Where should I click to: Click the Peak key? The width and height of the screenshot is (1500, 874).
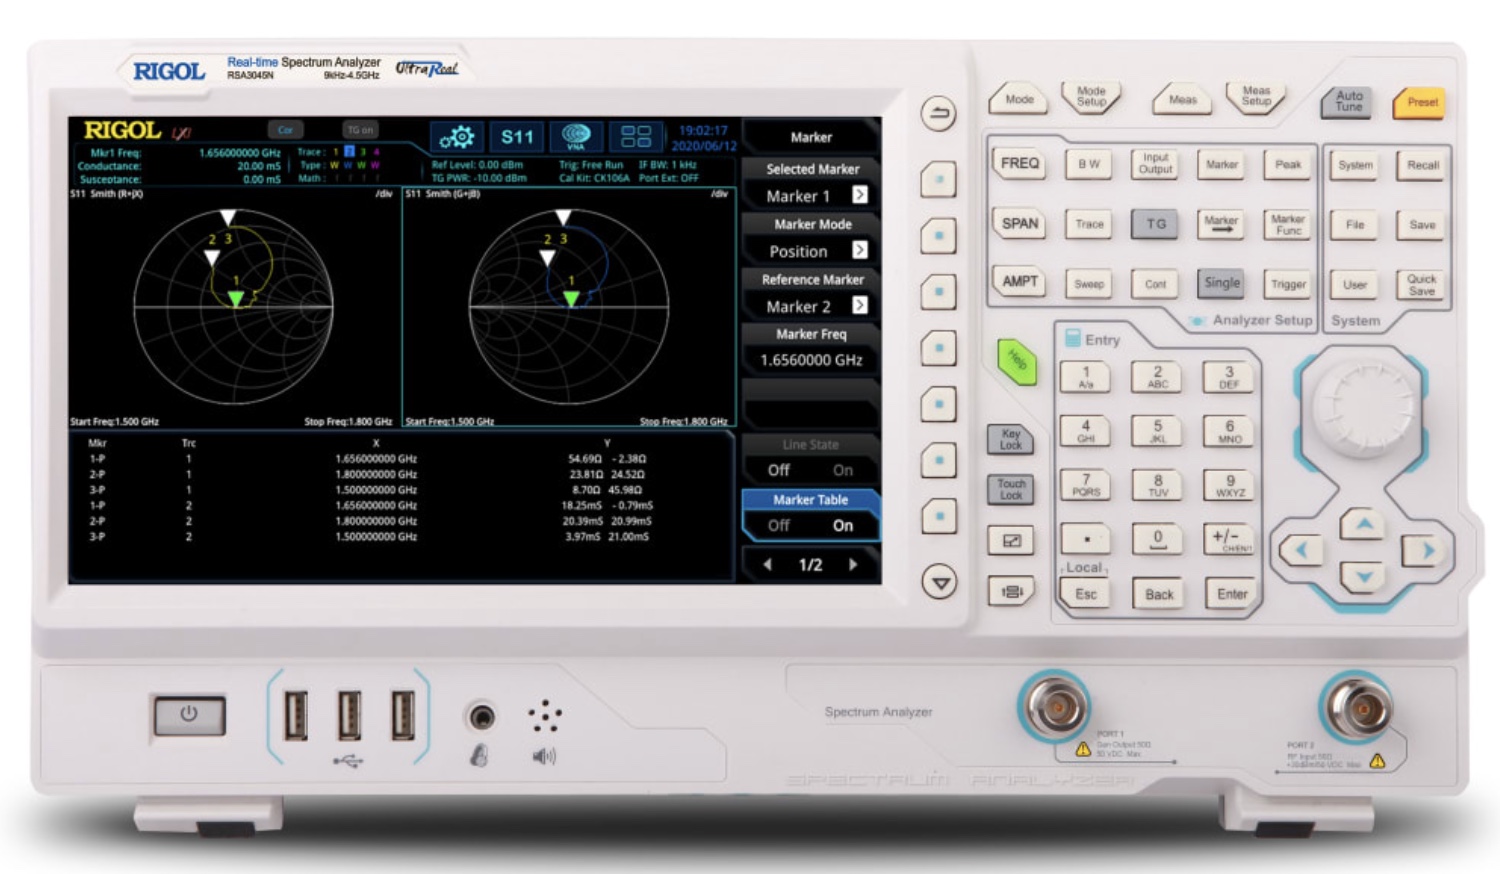pyautogui.click(x=1288, y=164)
